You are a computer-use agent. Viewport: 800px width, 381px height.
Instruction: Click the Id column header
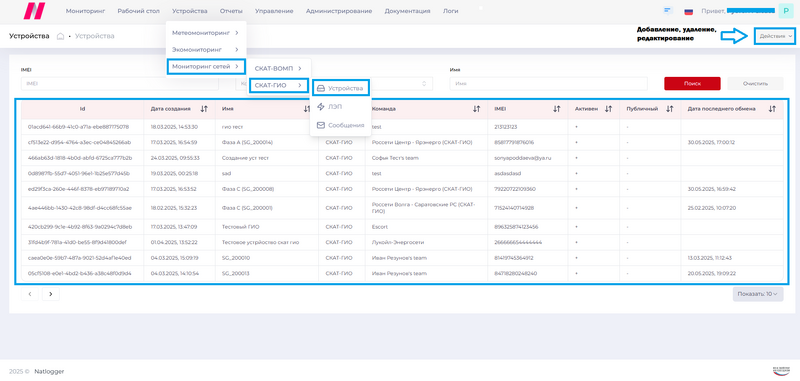[x=83, y=109]
